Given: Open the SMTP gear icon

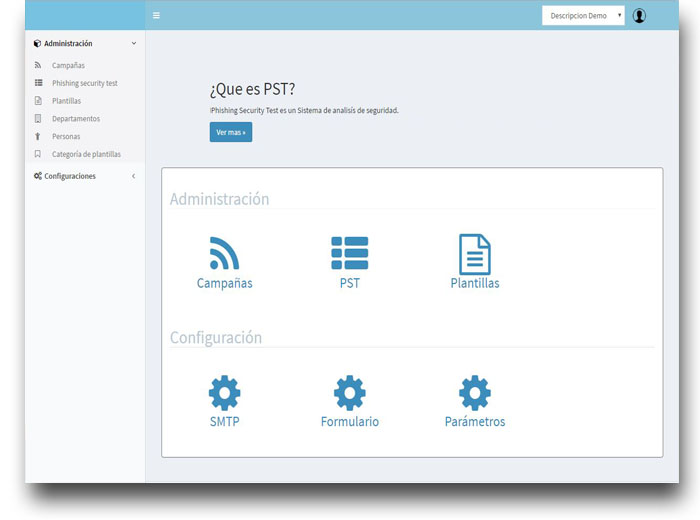Looking at the screenshot, I should 224,392.
